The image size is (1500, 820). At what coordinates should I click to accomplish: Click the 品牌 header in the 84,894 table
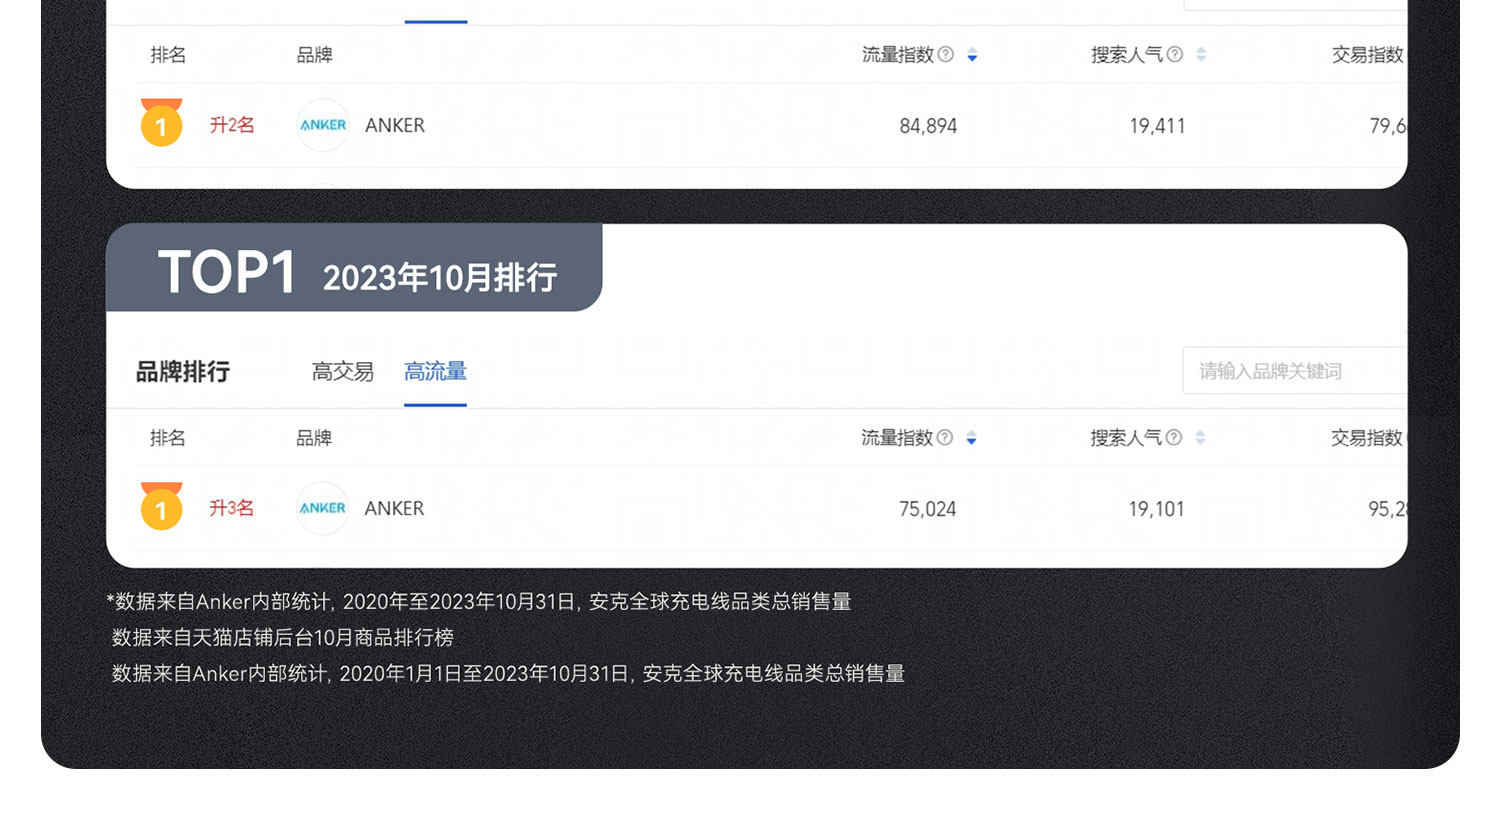click(x=314, y=55)
